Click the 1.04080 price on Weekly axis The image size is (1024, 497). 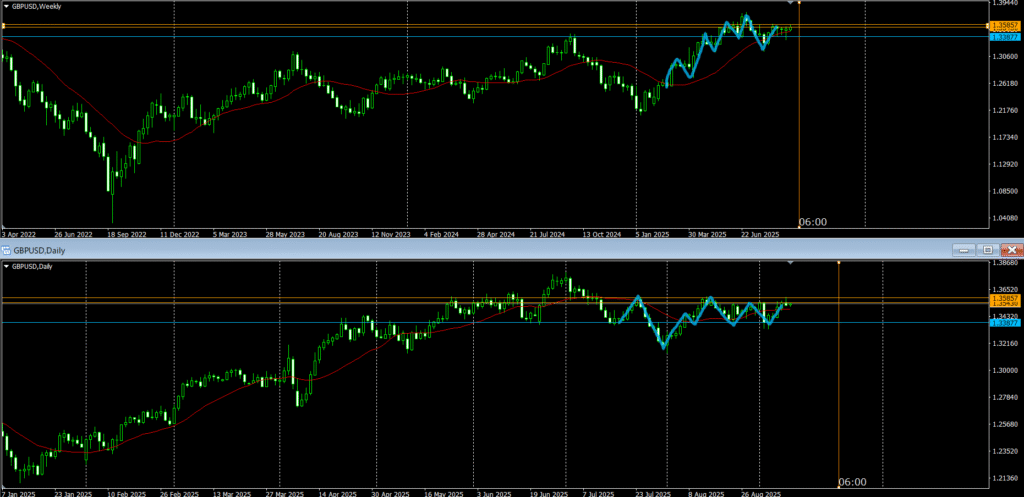pos(1004,218)
